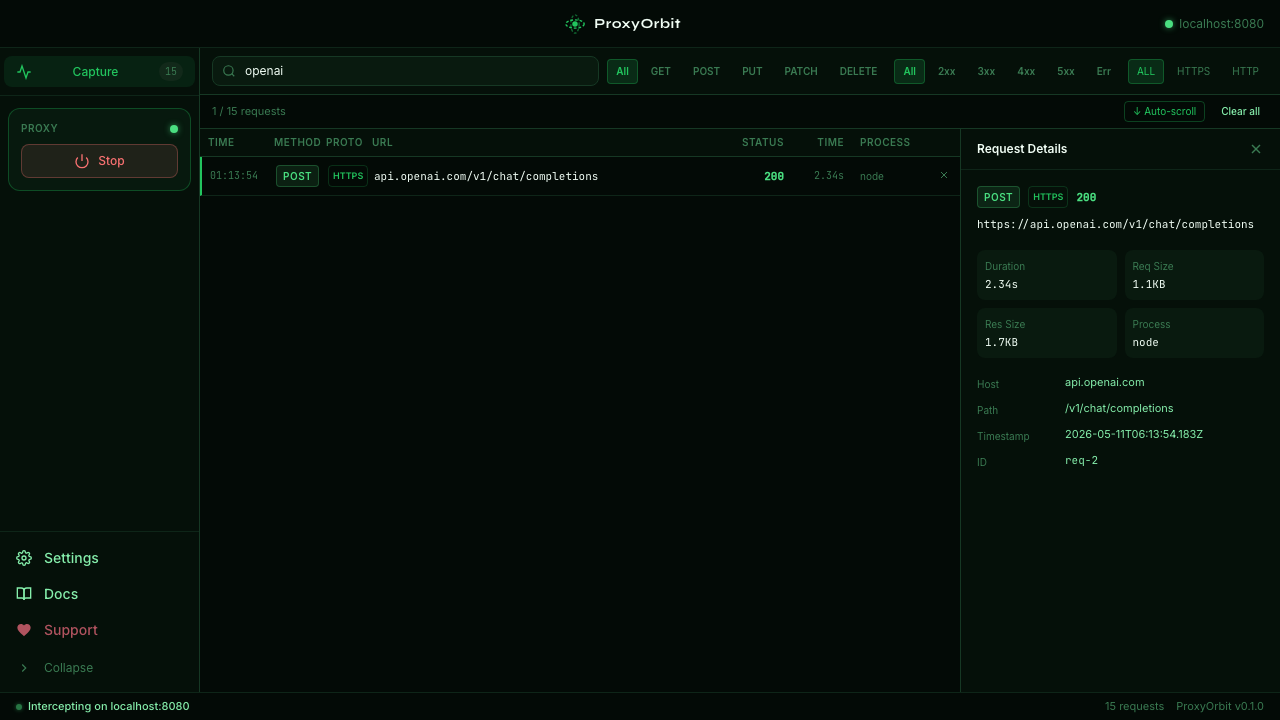Screen dimensions: 1280x720
Task: Open Settings via the gear icon
Action: coord(24,558)
